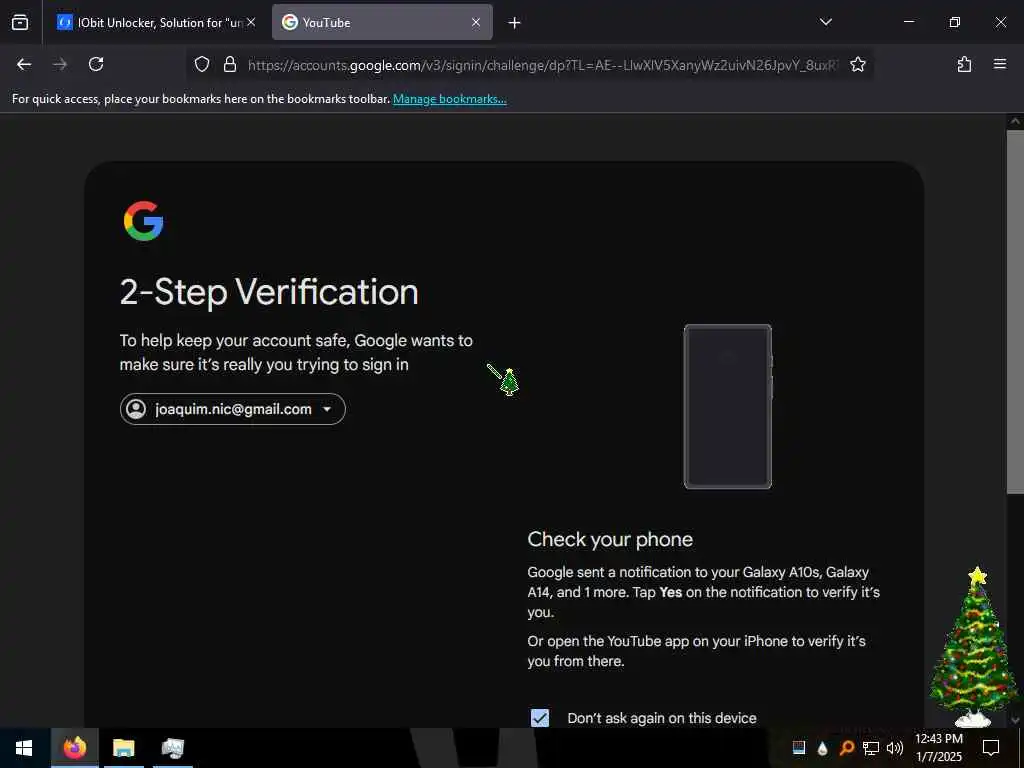Open a new tab with plus button
The height and width of the screenshot is (768, 1024).
click(x=514, y=23)
